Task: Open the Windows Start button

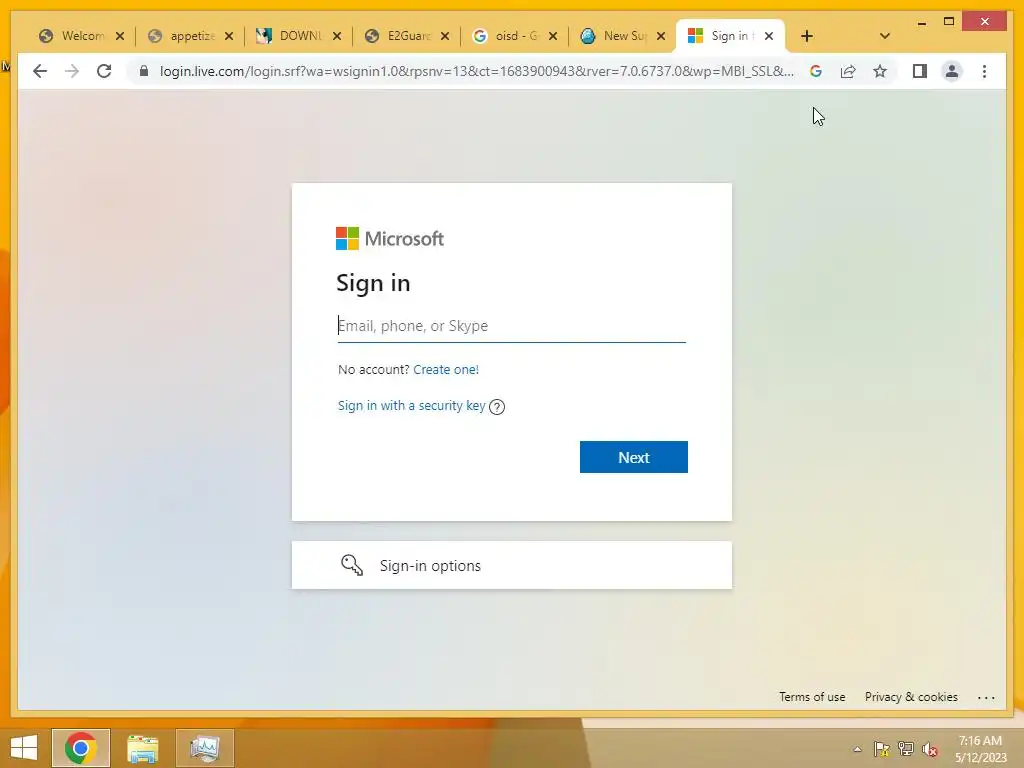Action: (x=24, y=748)
